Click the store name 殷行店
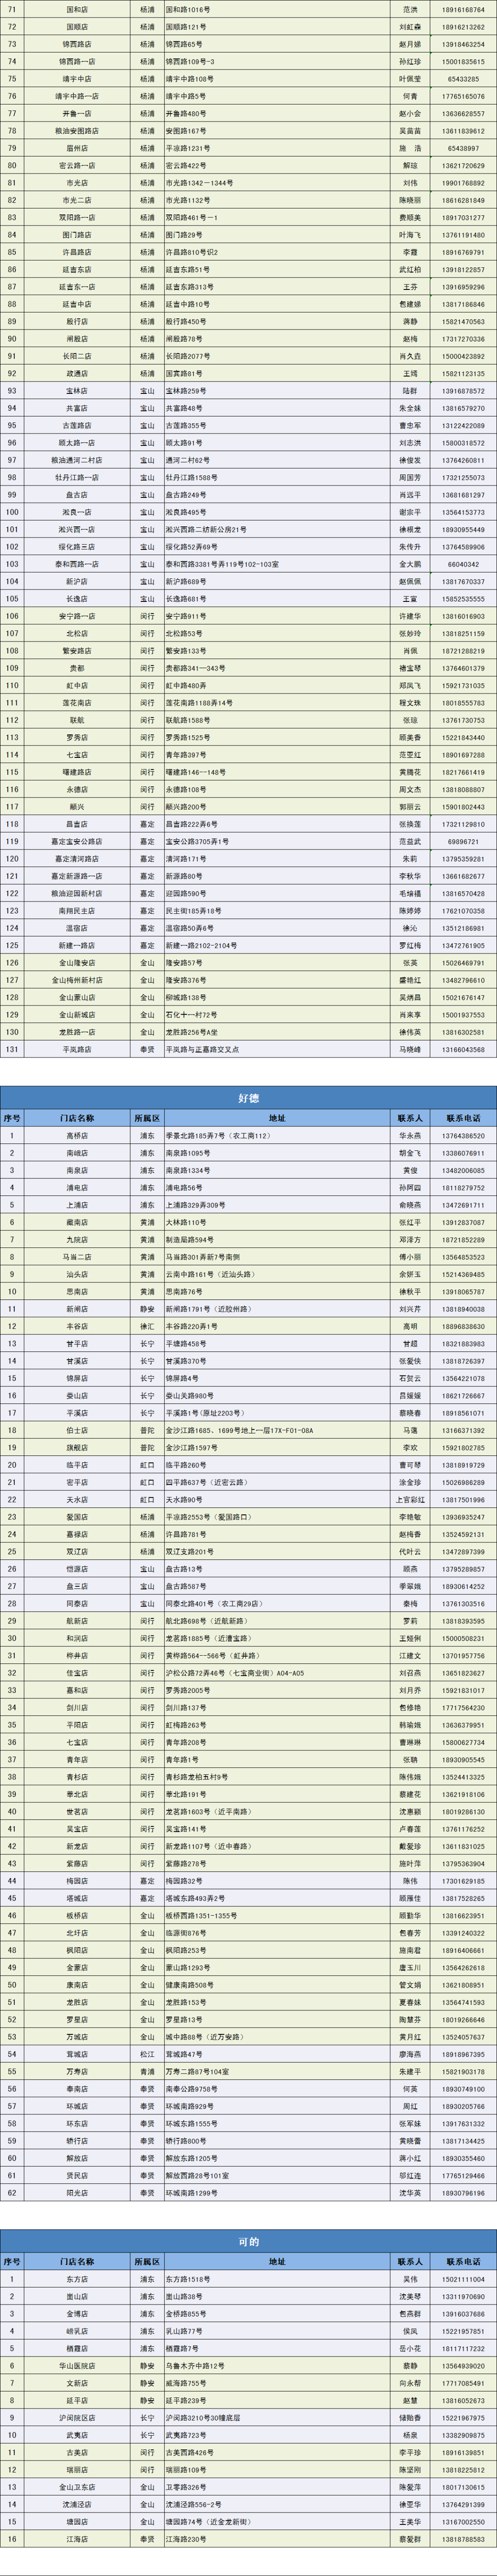The height and width of the screenshot is (2576, 497). click(x=77, y=322)
